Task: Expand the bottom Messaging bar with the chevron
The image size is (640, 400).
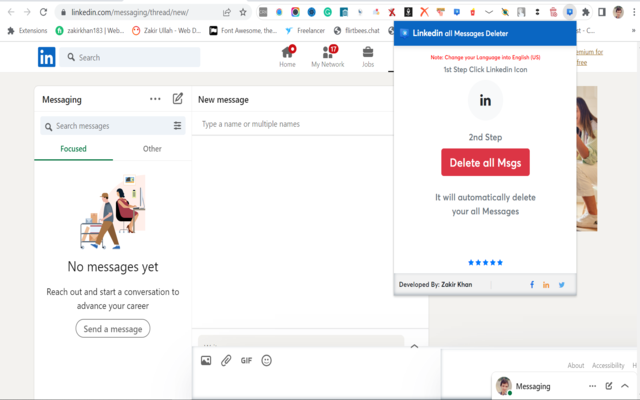Action: click(x=625, y=386)
